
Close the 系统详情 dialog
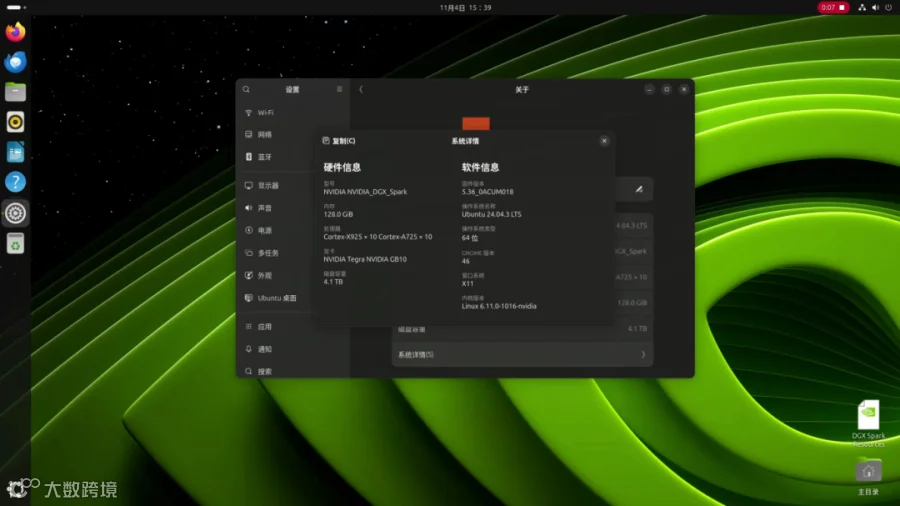(x=604, y=141)
